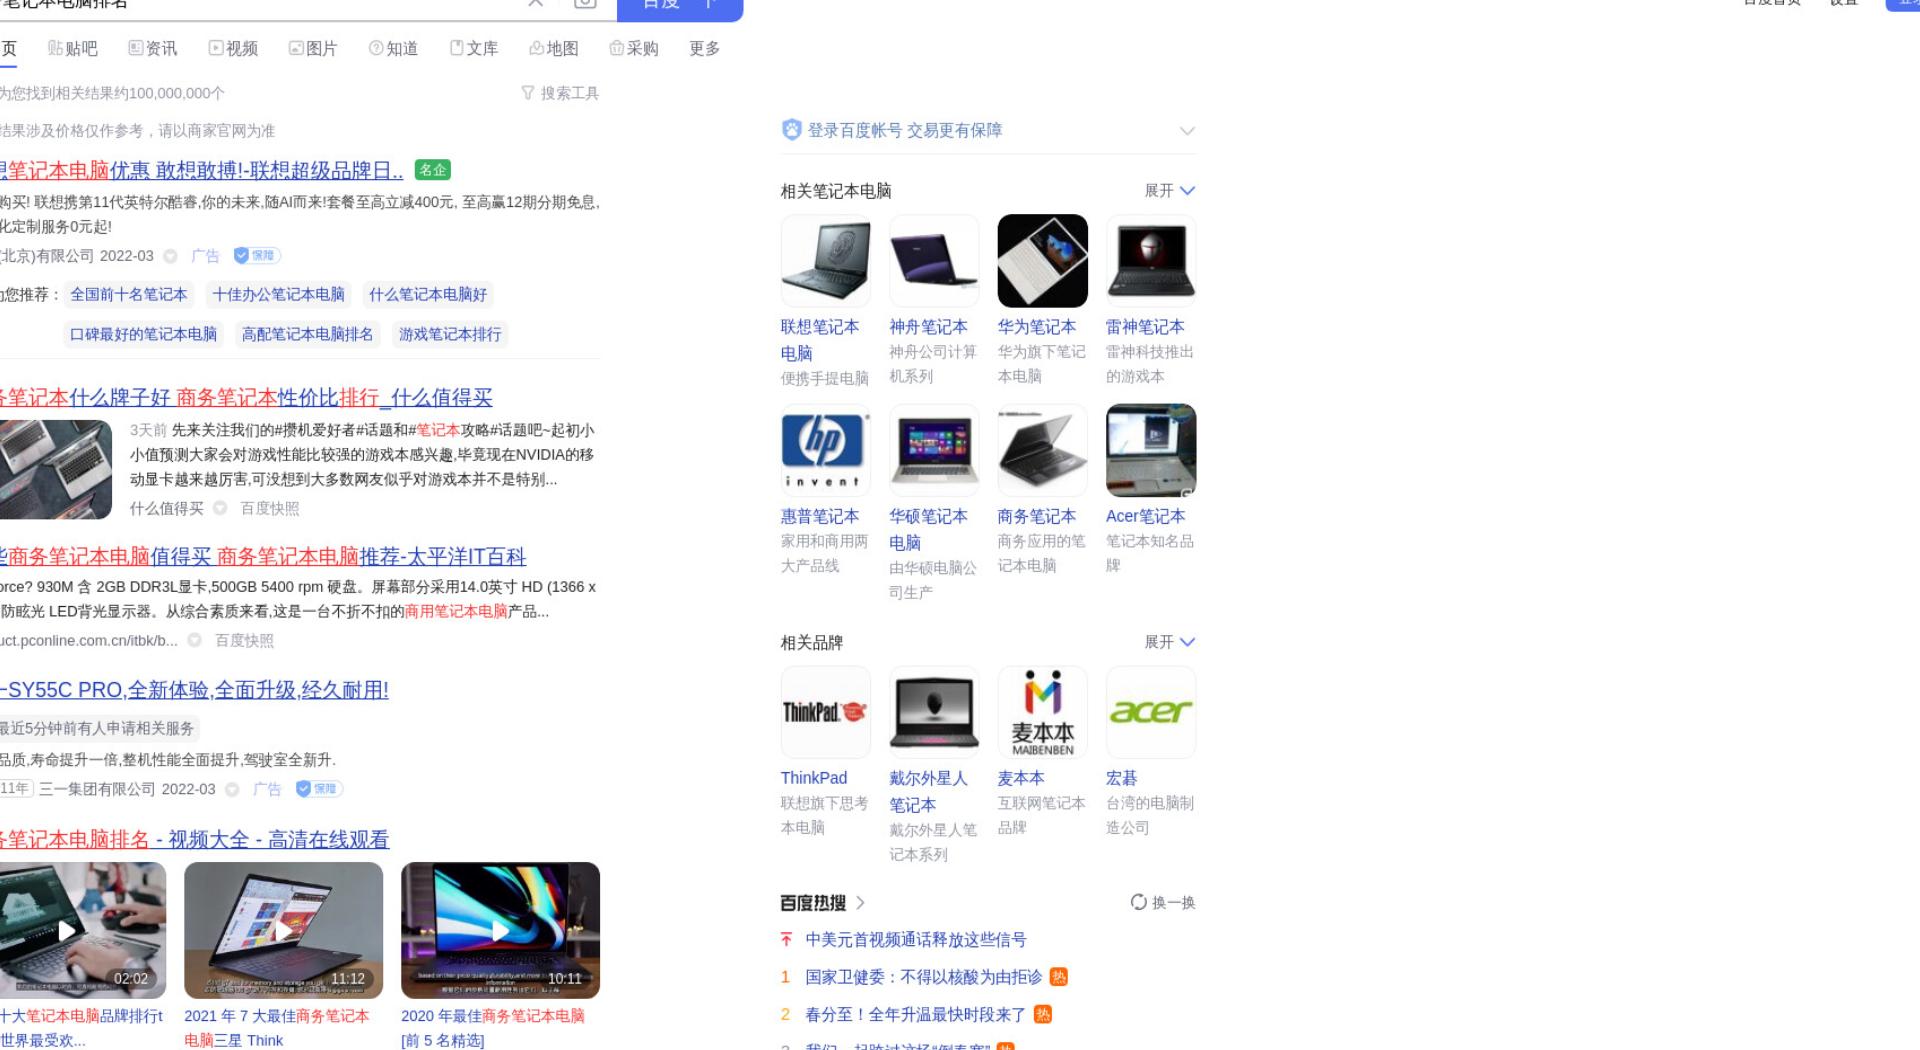1920x1050 pixels.
Task: Click the laptop thumbnail of the 什么值得买 result
Action: coord(56,469)
